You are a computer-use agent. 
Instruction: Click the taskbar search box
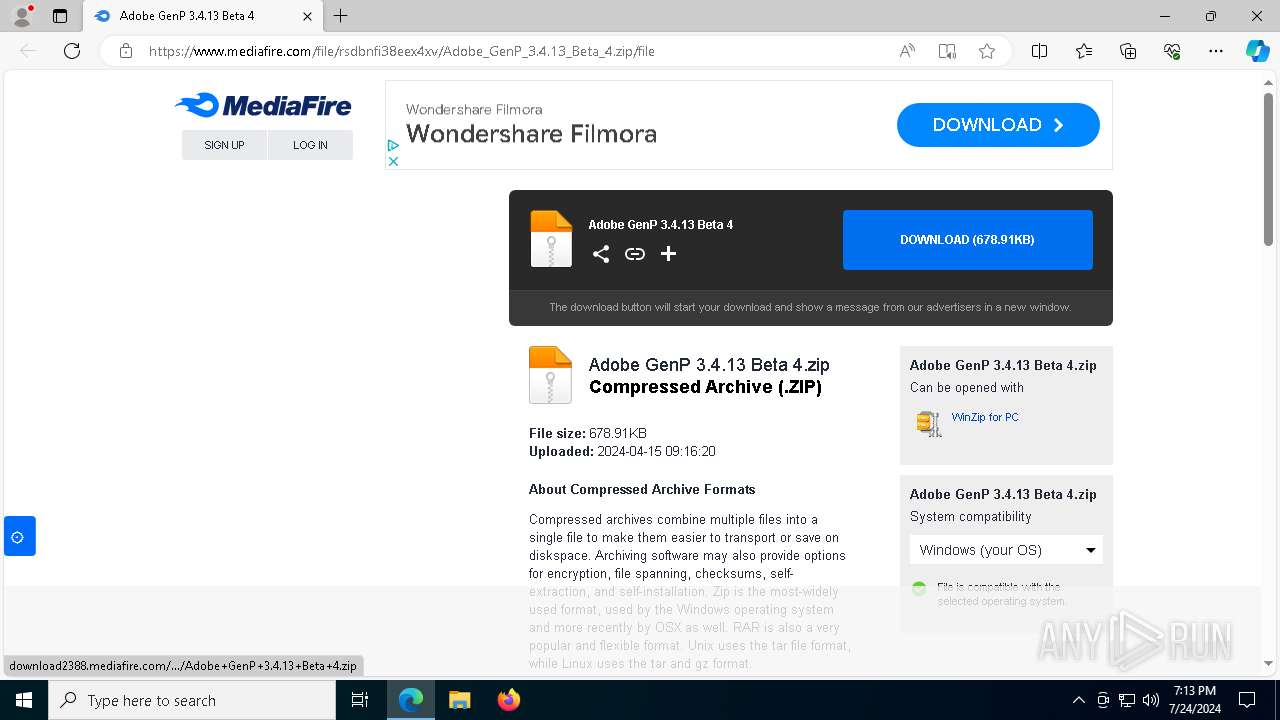(192, 700)
